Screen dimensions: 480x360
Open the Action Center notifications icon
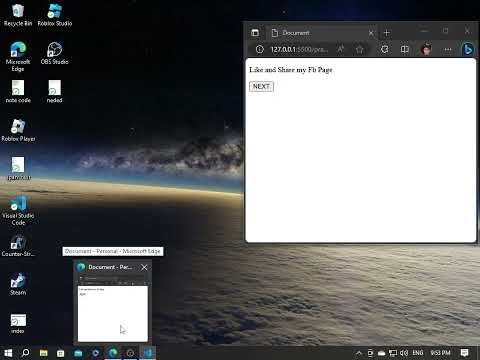click(x=464, y=353)
